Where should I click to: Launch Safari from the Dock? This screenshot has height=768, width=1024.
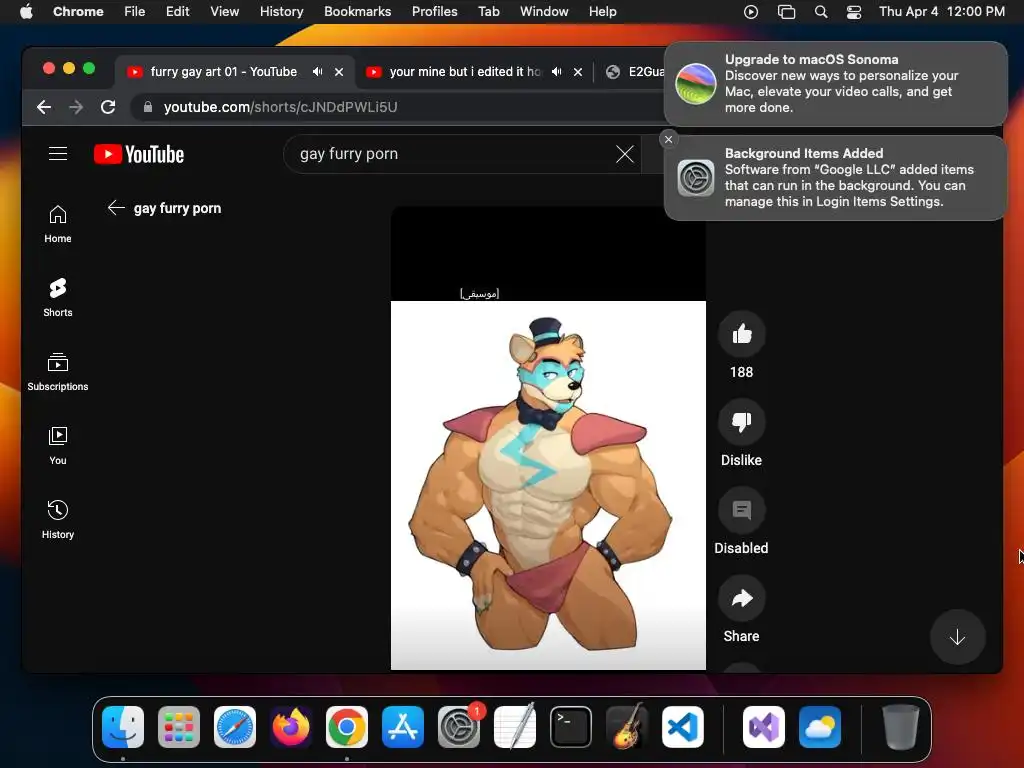(x=235, y=727)
